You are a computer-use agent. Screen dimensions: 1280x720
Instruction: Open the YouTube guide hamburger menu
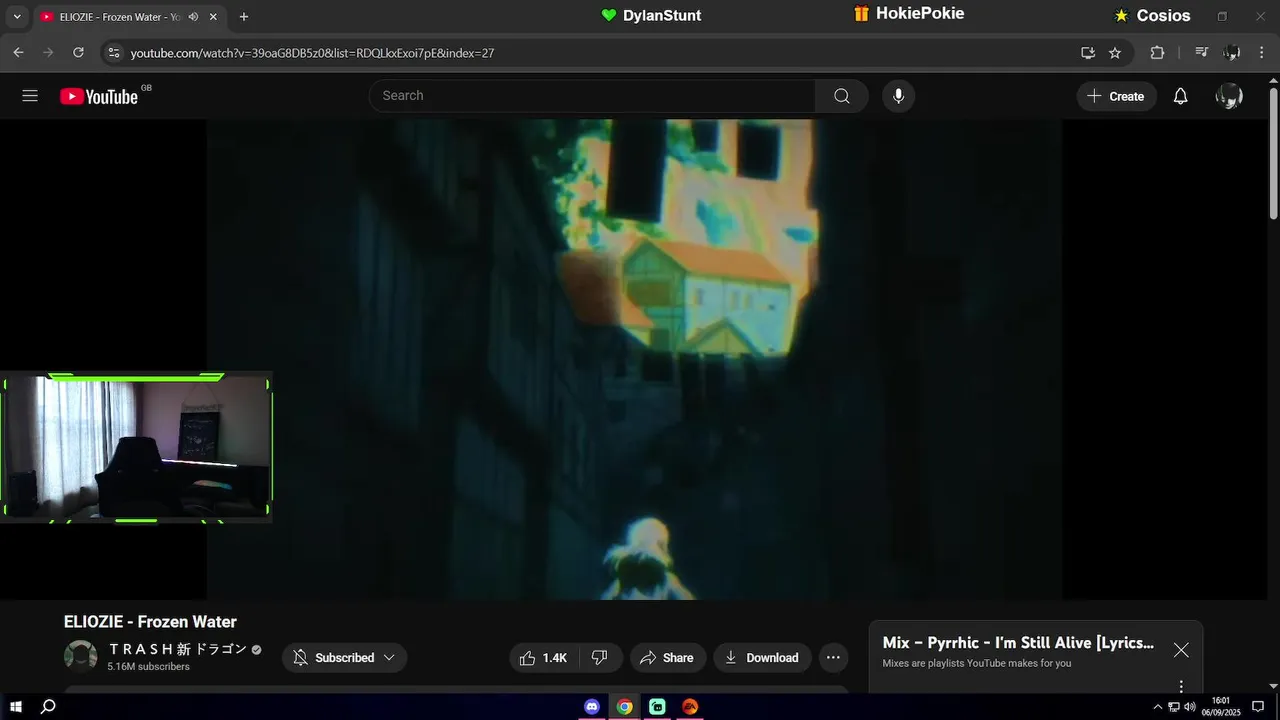point(30,96)
